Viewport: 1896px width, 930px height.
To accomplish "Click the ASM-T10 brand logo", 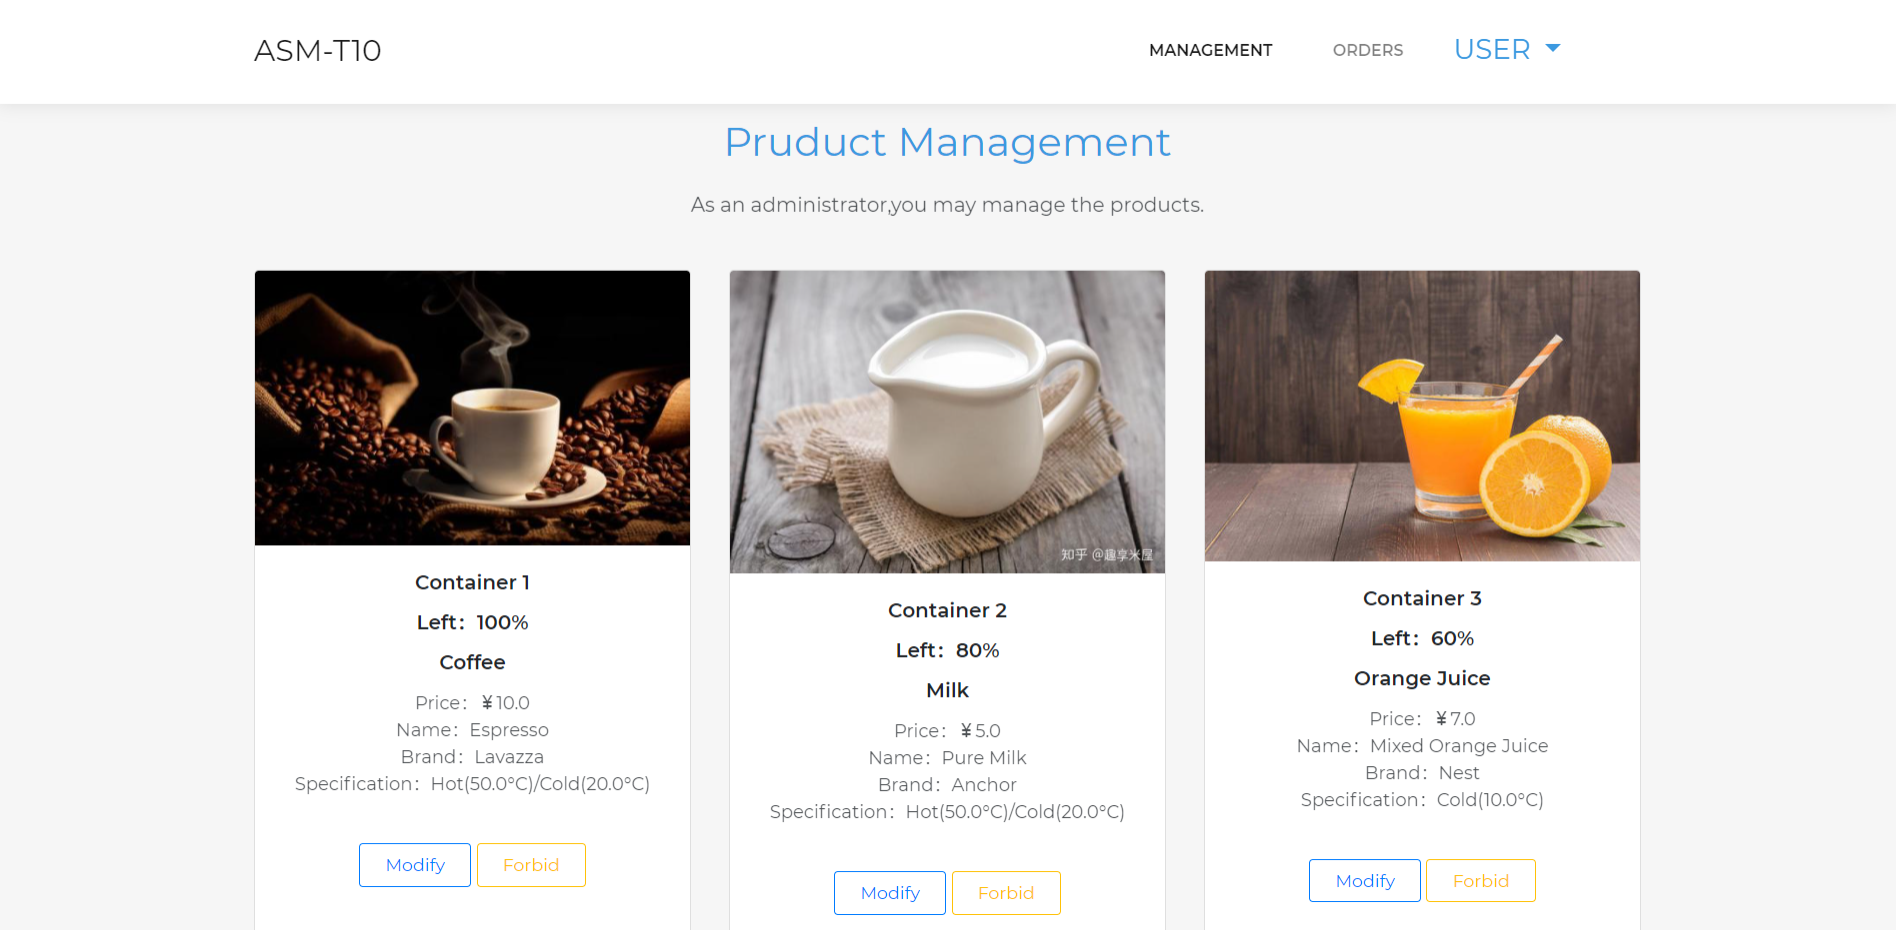I will point(318,50).
